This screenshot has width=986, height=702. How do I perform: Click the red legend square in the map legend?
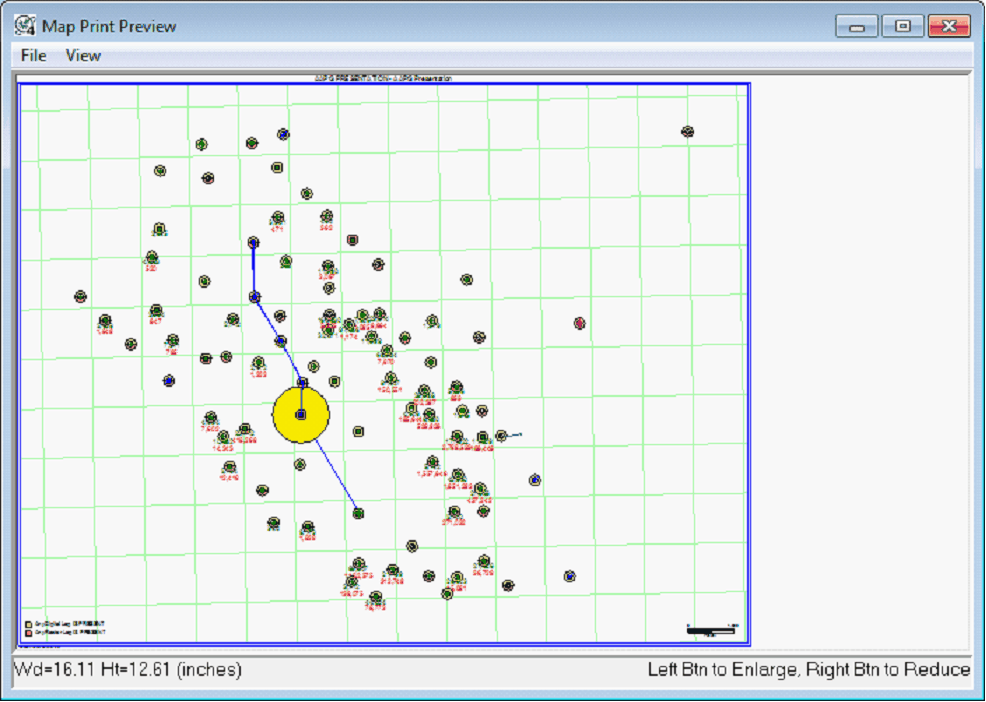[29, 632]
